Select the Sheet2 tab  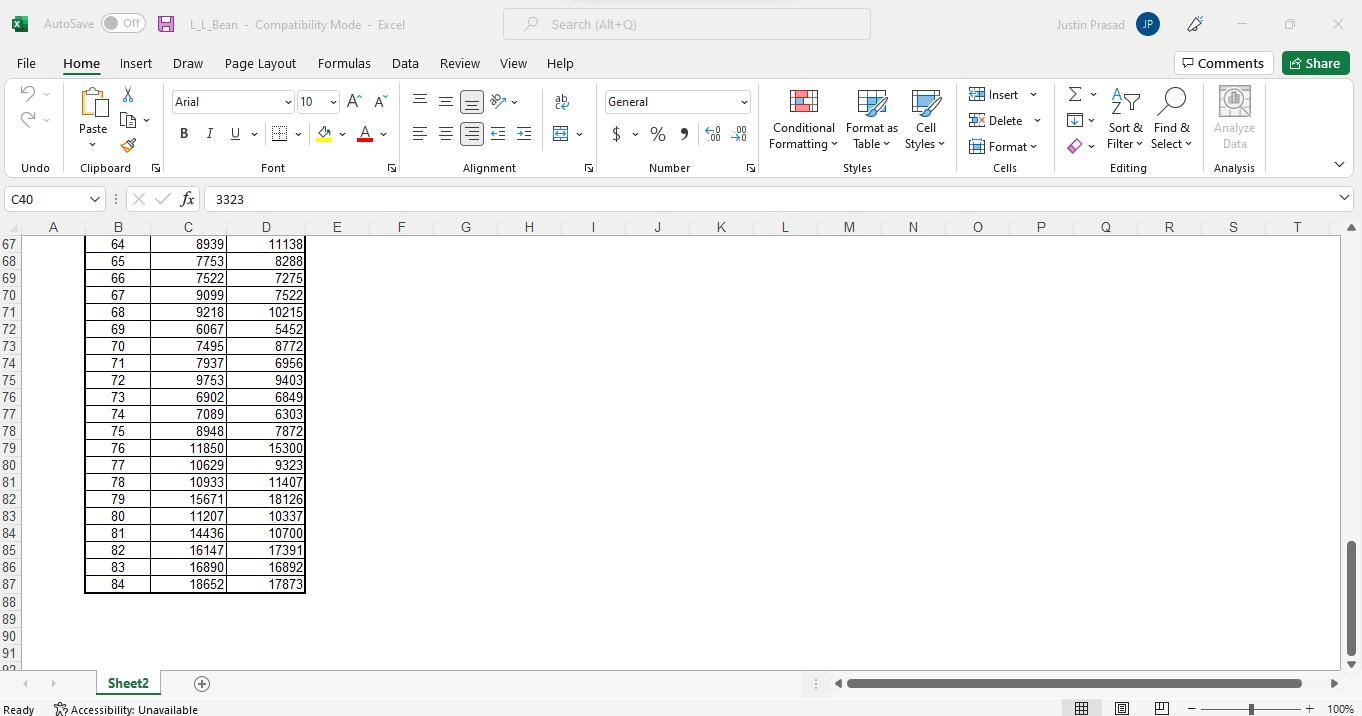point(127,683)
